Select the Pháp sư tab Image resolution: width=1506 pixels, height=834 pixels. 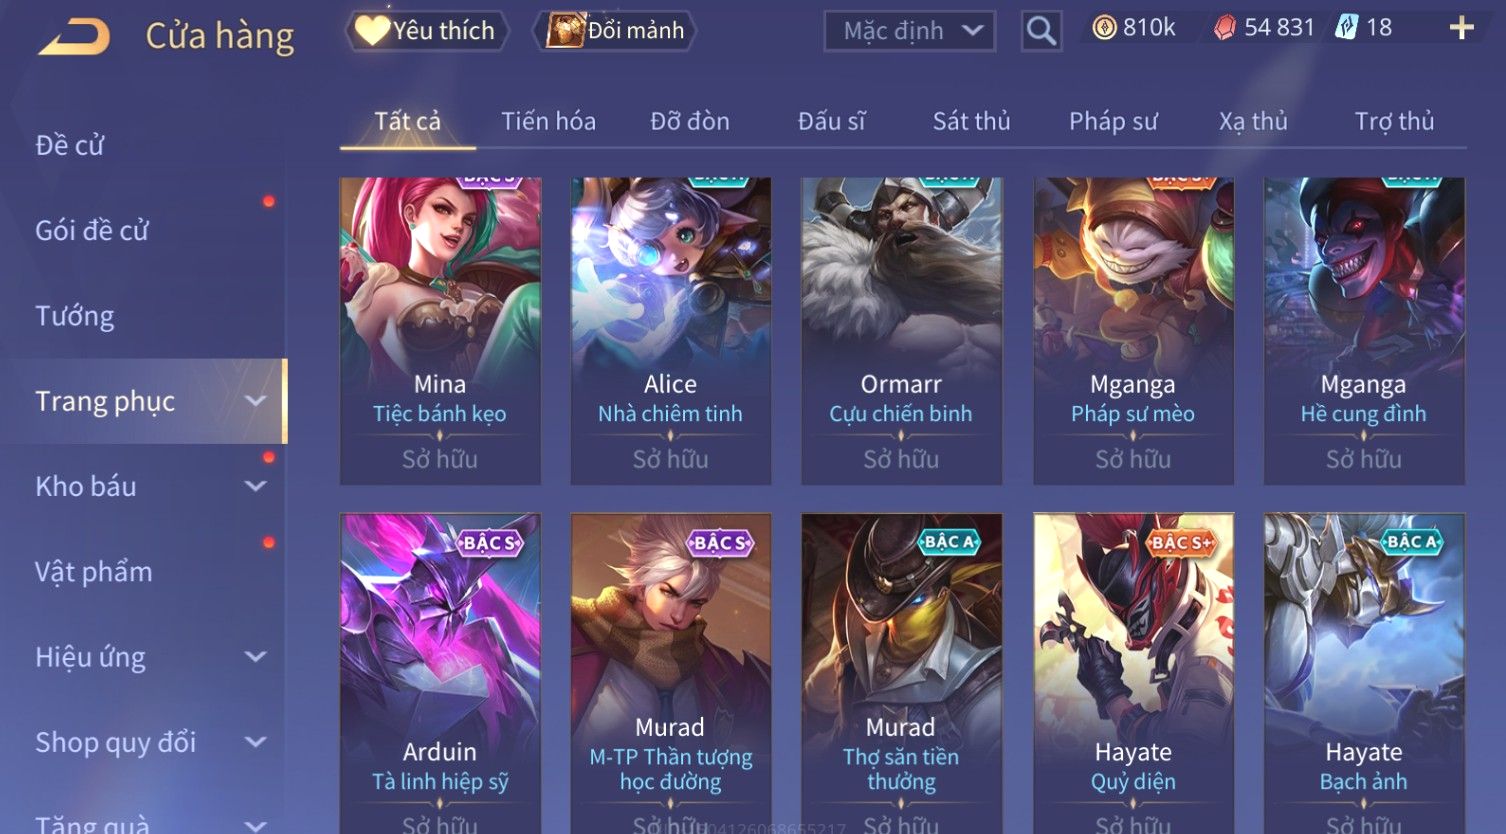coord(1113,122)
